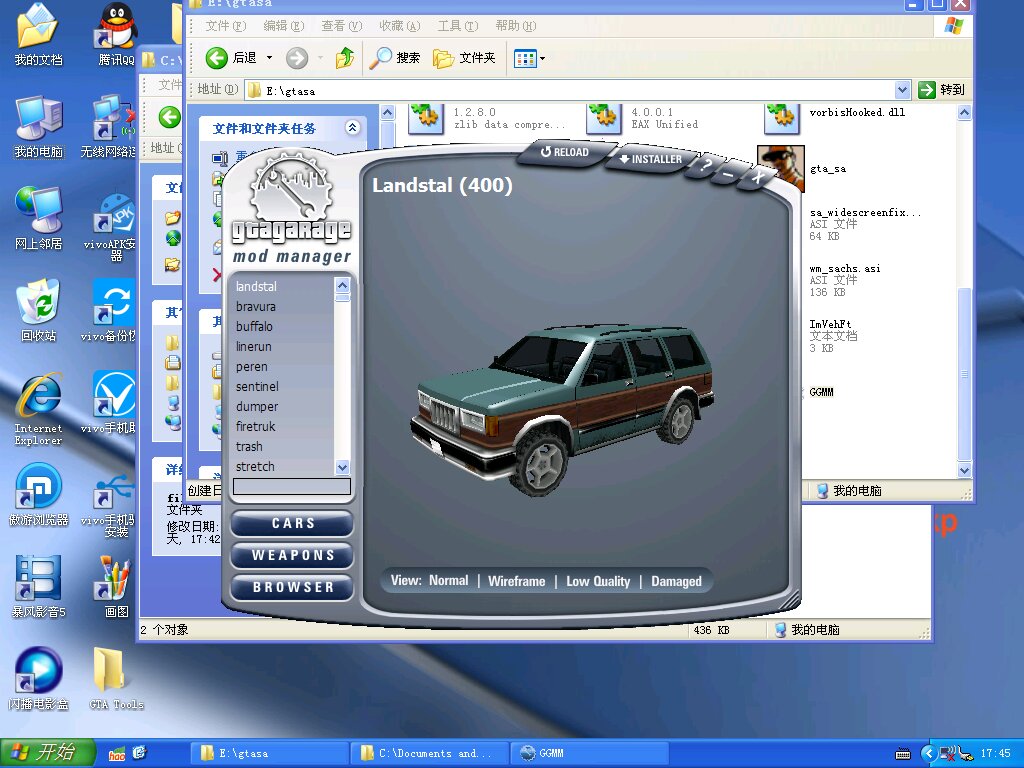This screenshot has height=768, width=1024.
Task: Switch to the WEAPONS section
Action: [292, 555]
